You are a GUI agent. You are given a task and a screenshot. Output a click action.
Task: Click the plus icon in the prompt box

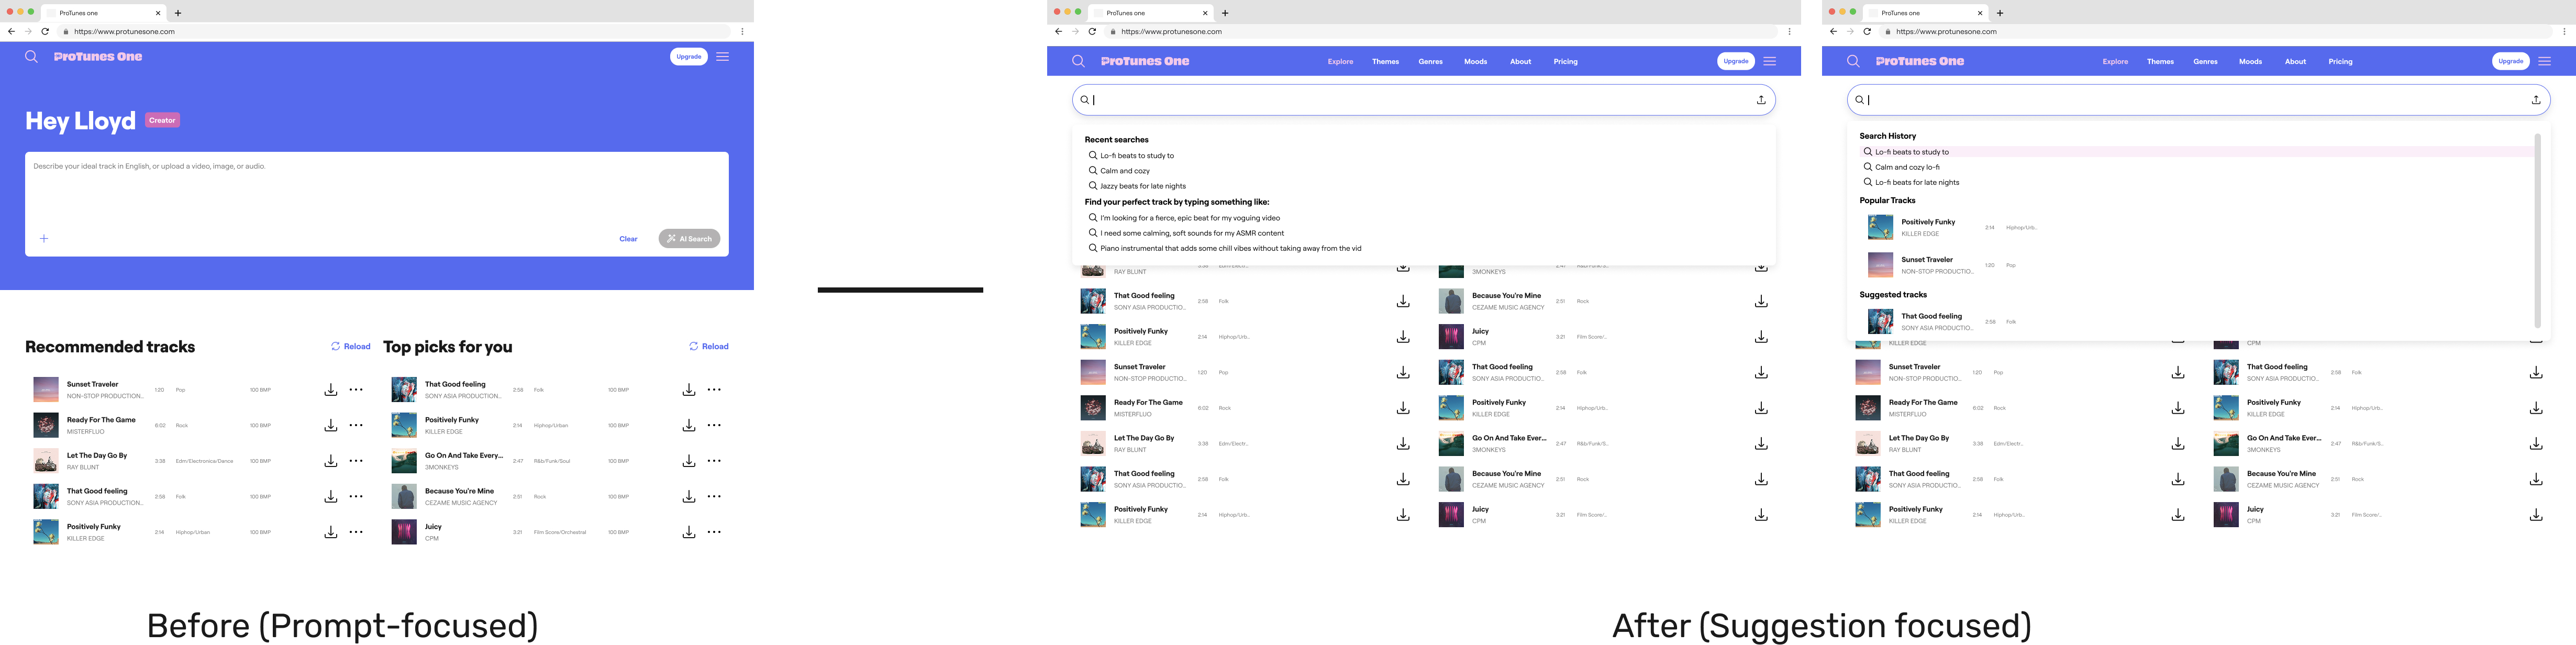43,239
